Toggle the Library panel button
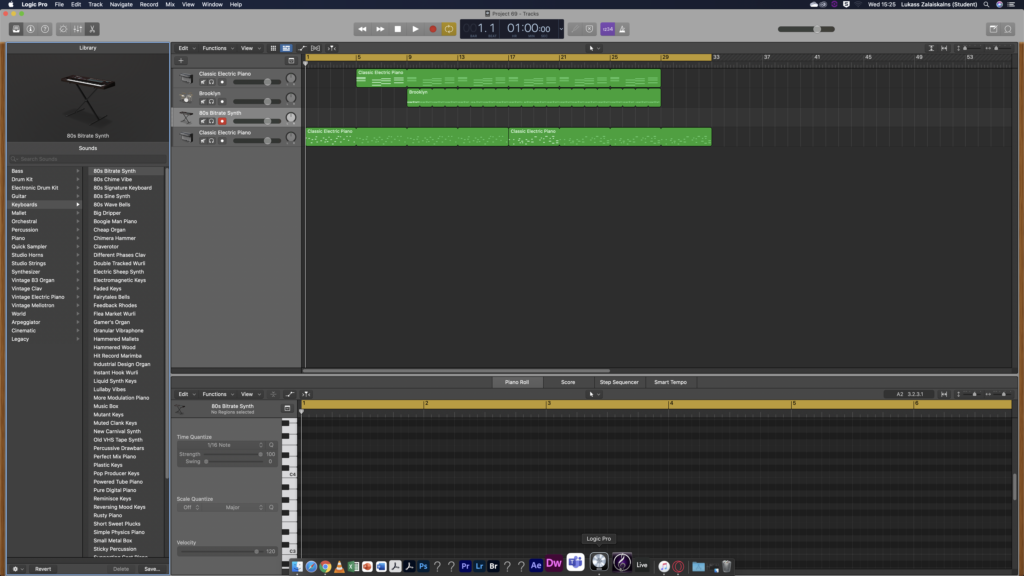The height and width of the screenshot is (576, 1024). (x=16, y=29)
